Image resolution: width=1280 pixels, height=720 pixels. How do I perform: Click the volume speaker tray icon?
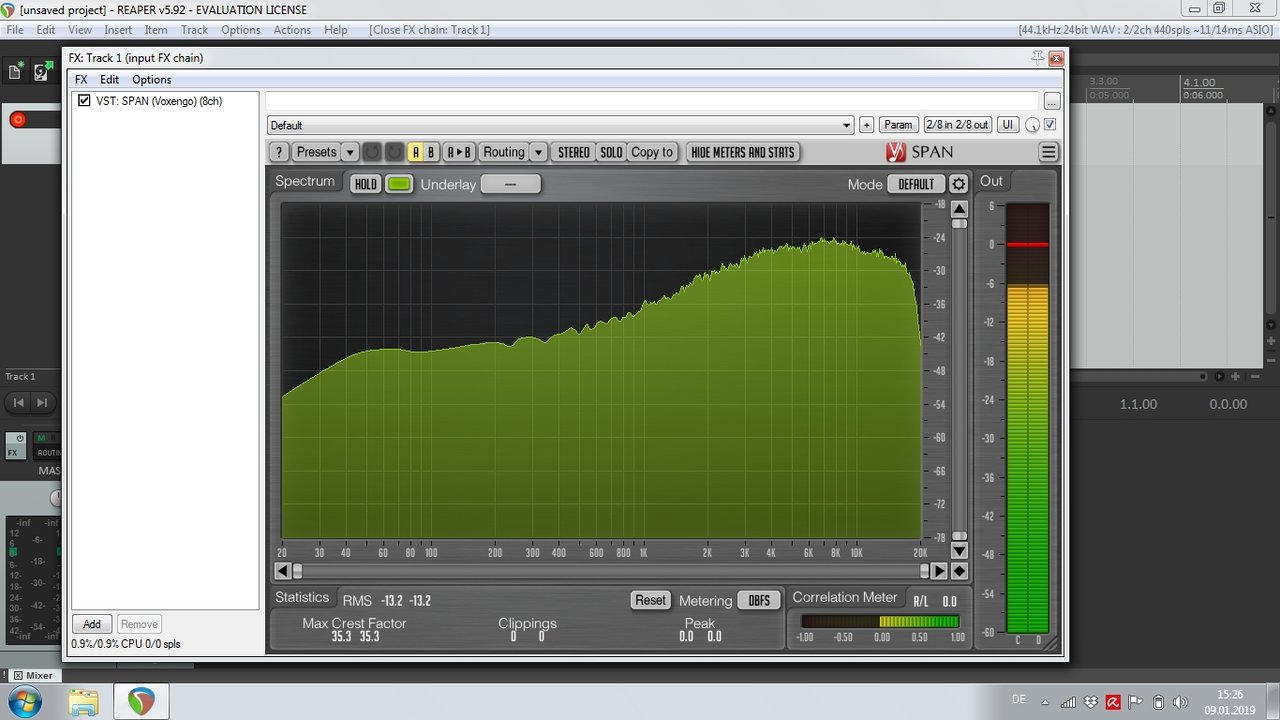(1181, 702)
